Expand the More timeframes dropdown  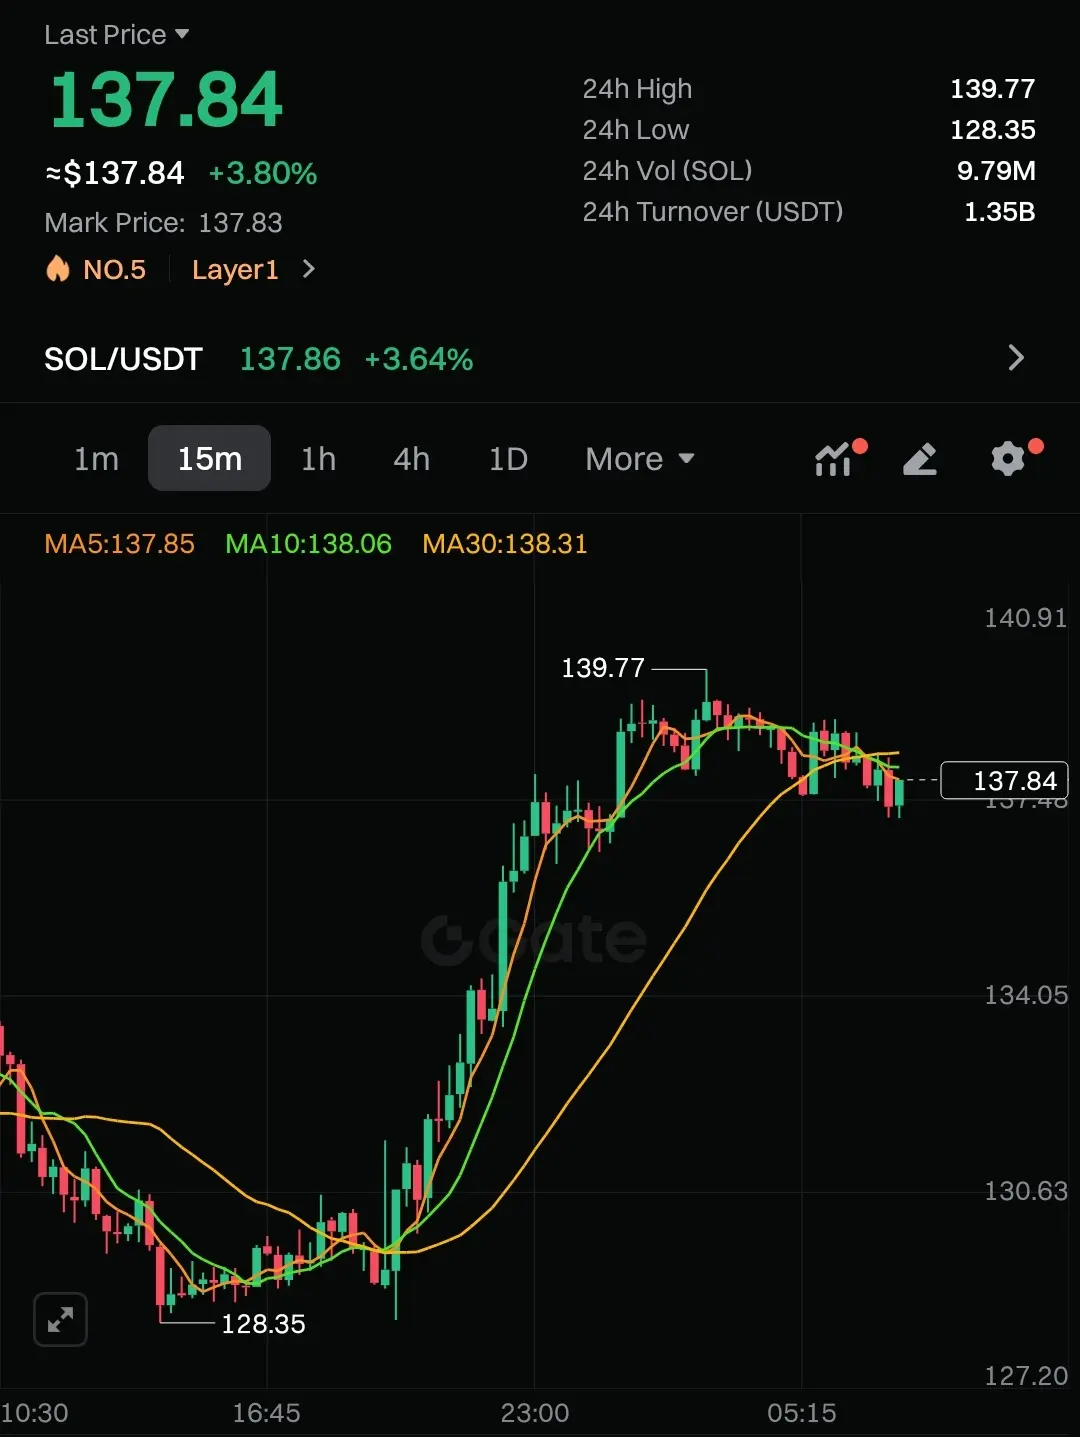[640, 459]
